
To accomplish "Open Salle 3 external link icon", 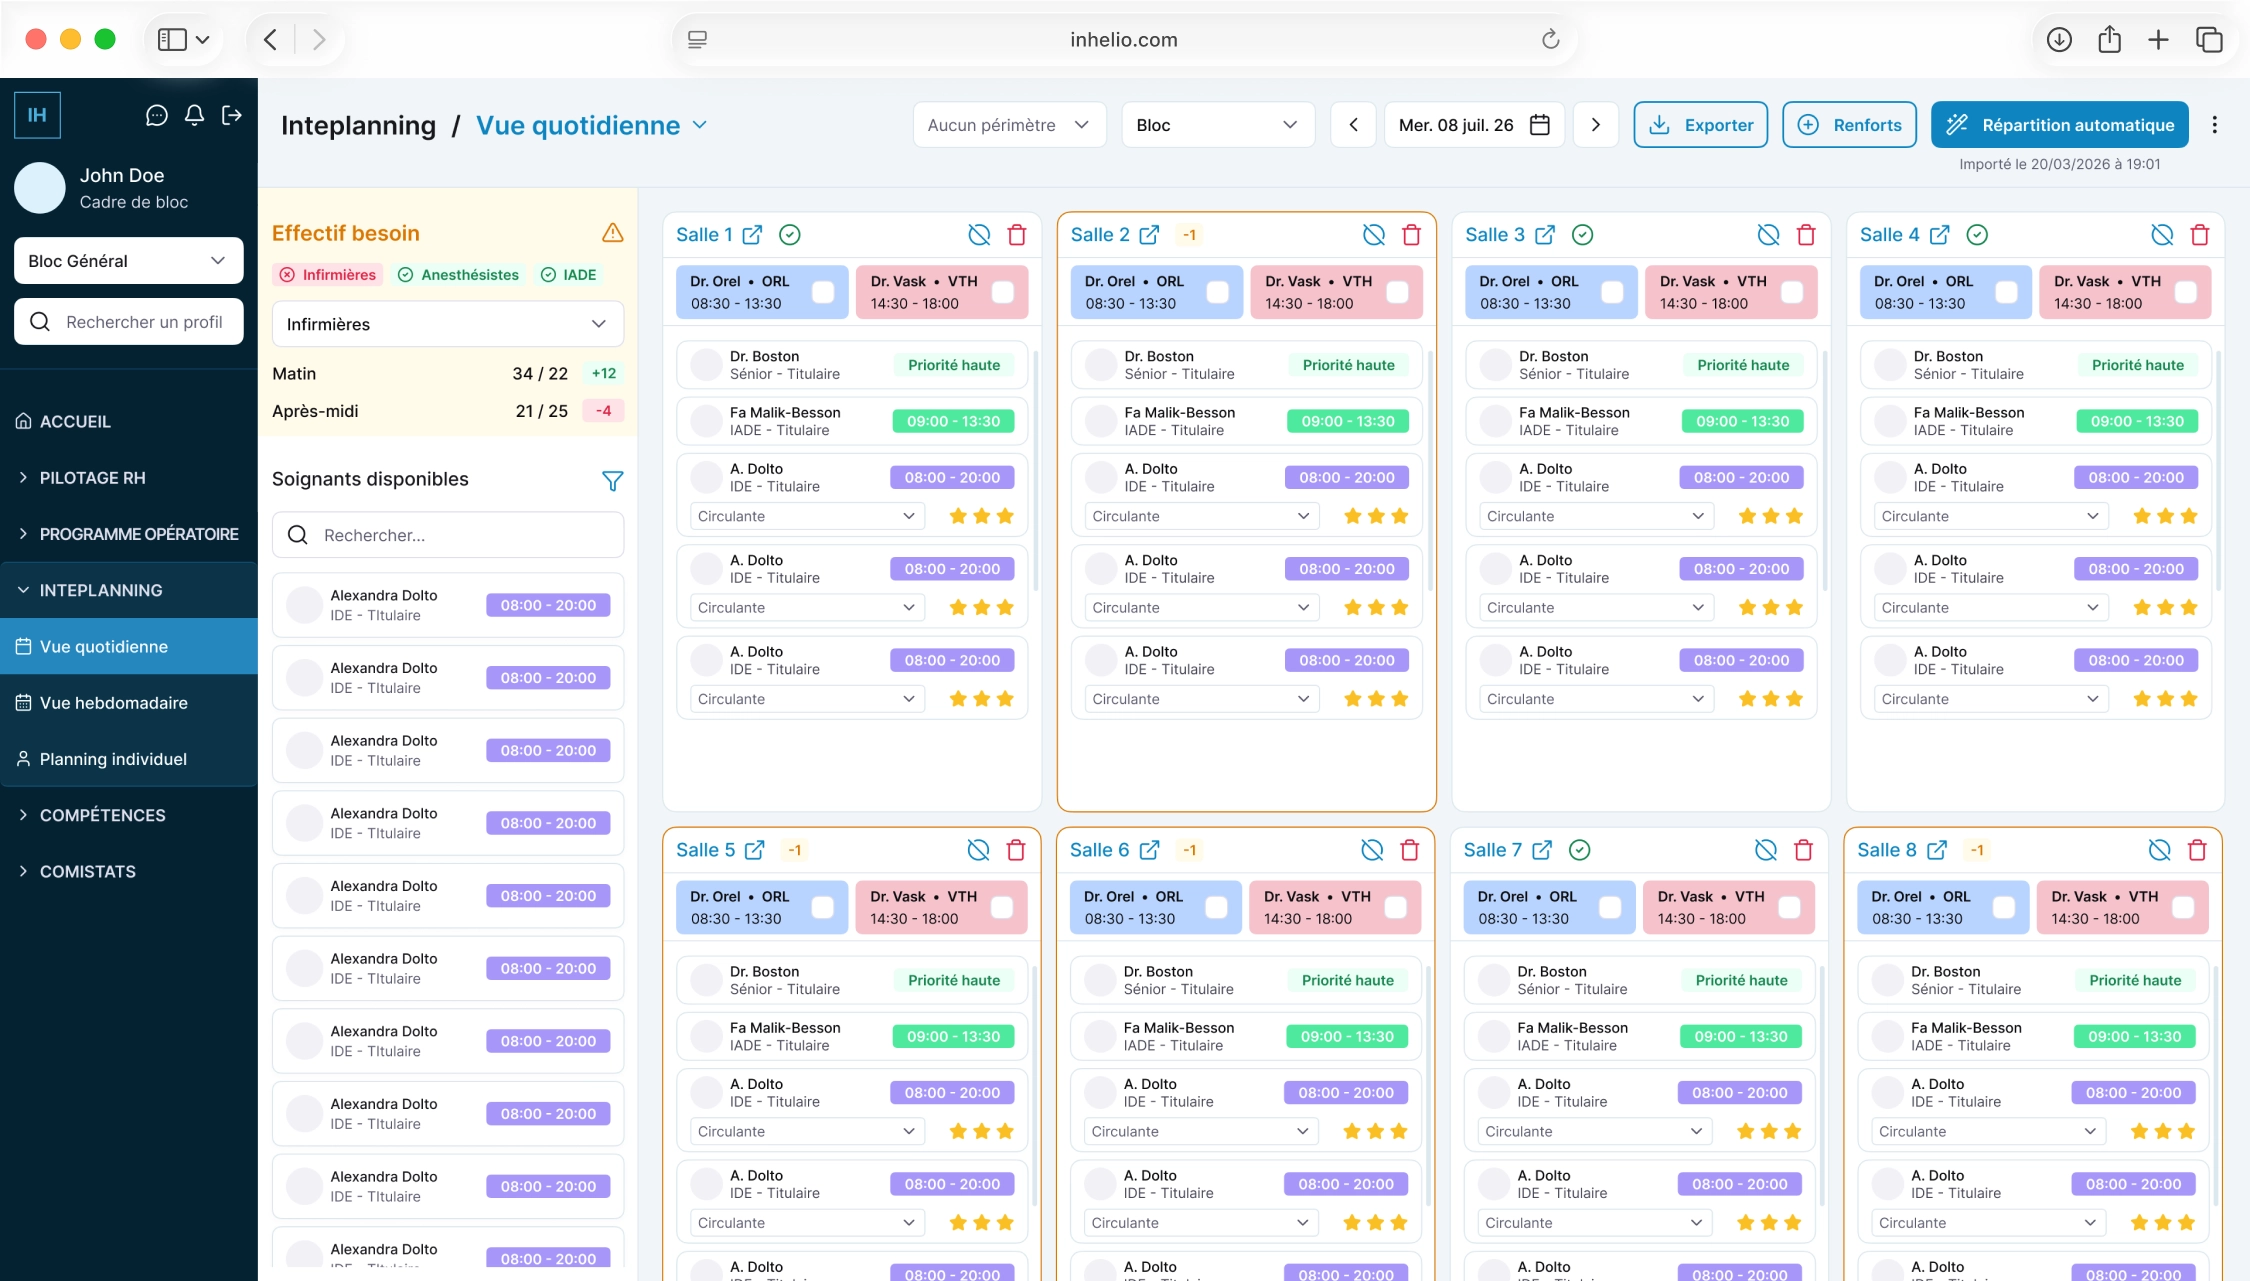I will [1545, 235].
